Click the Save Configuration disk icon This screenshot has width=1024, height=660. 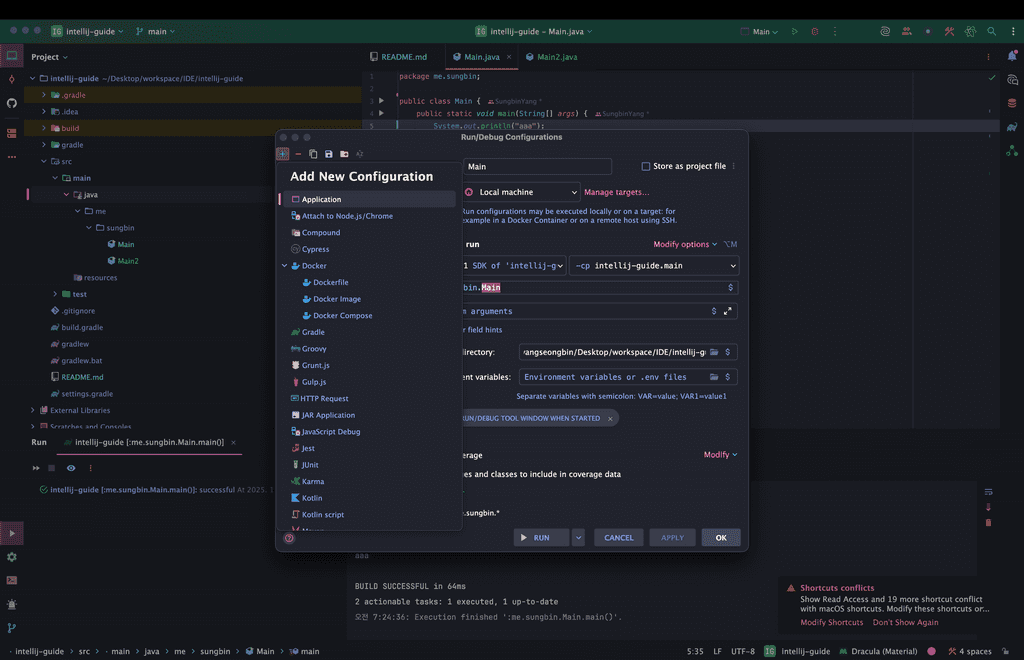pos(328,154)
